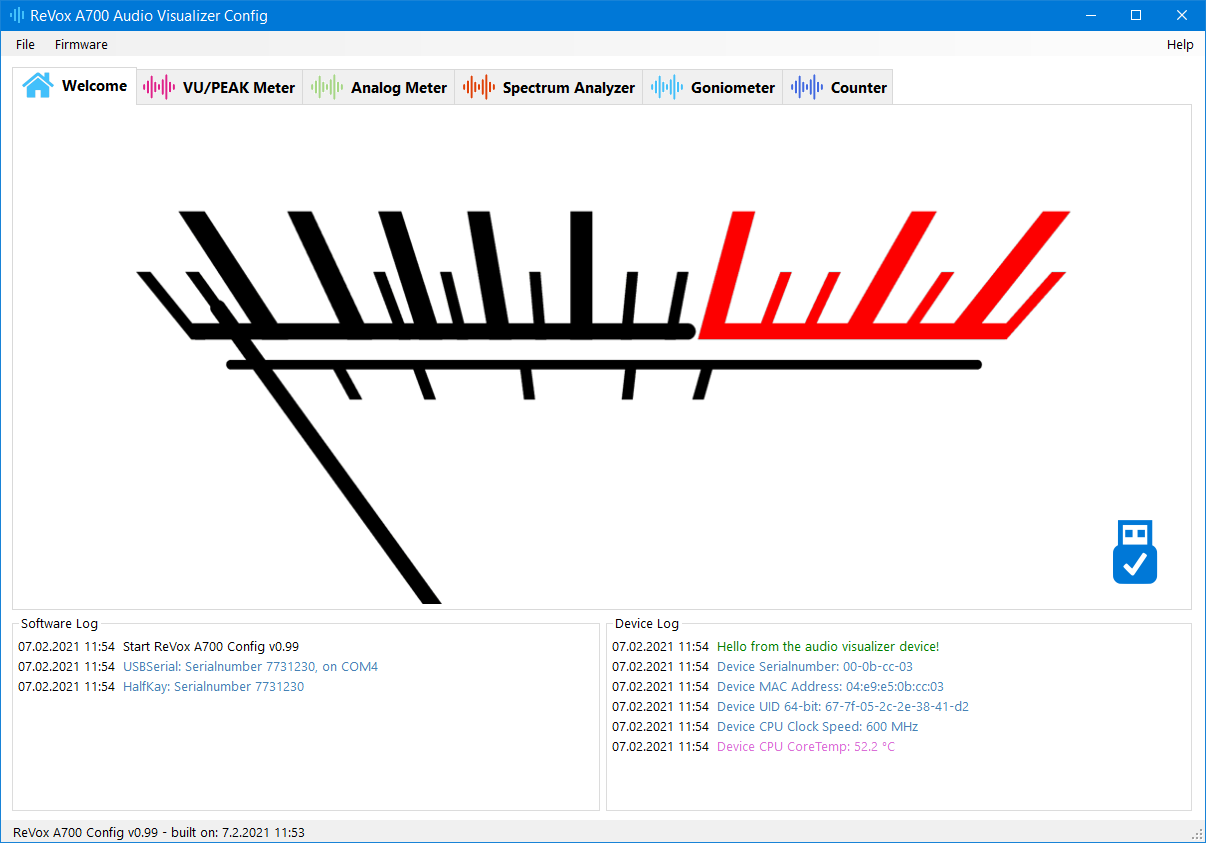Image resolution: width=1206 pixels, height=843 pixels.
Task: Click the Device Log group label
Action: pyautogui.click(x=647, y=624)
